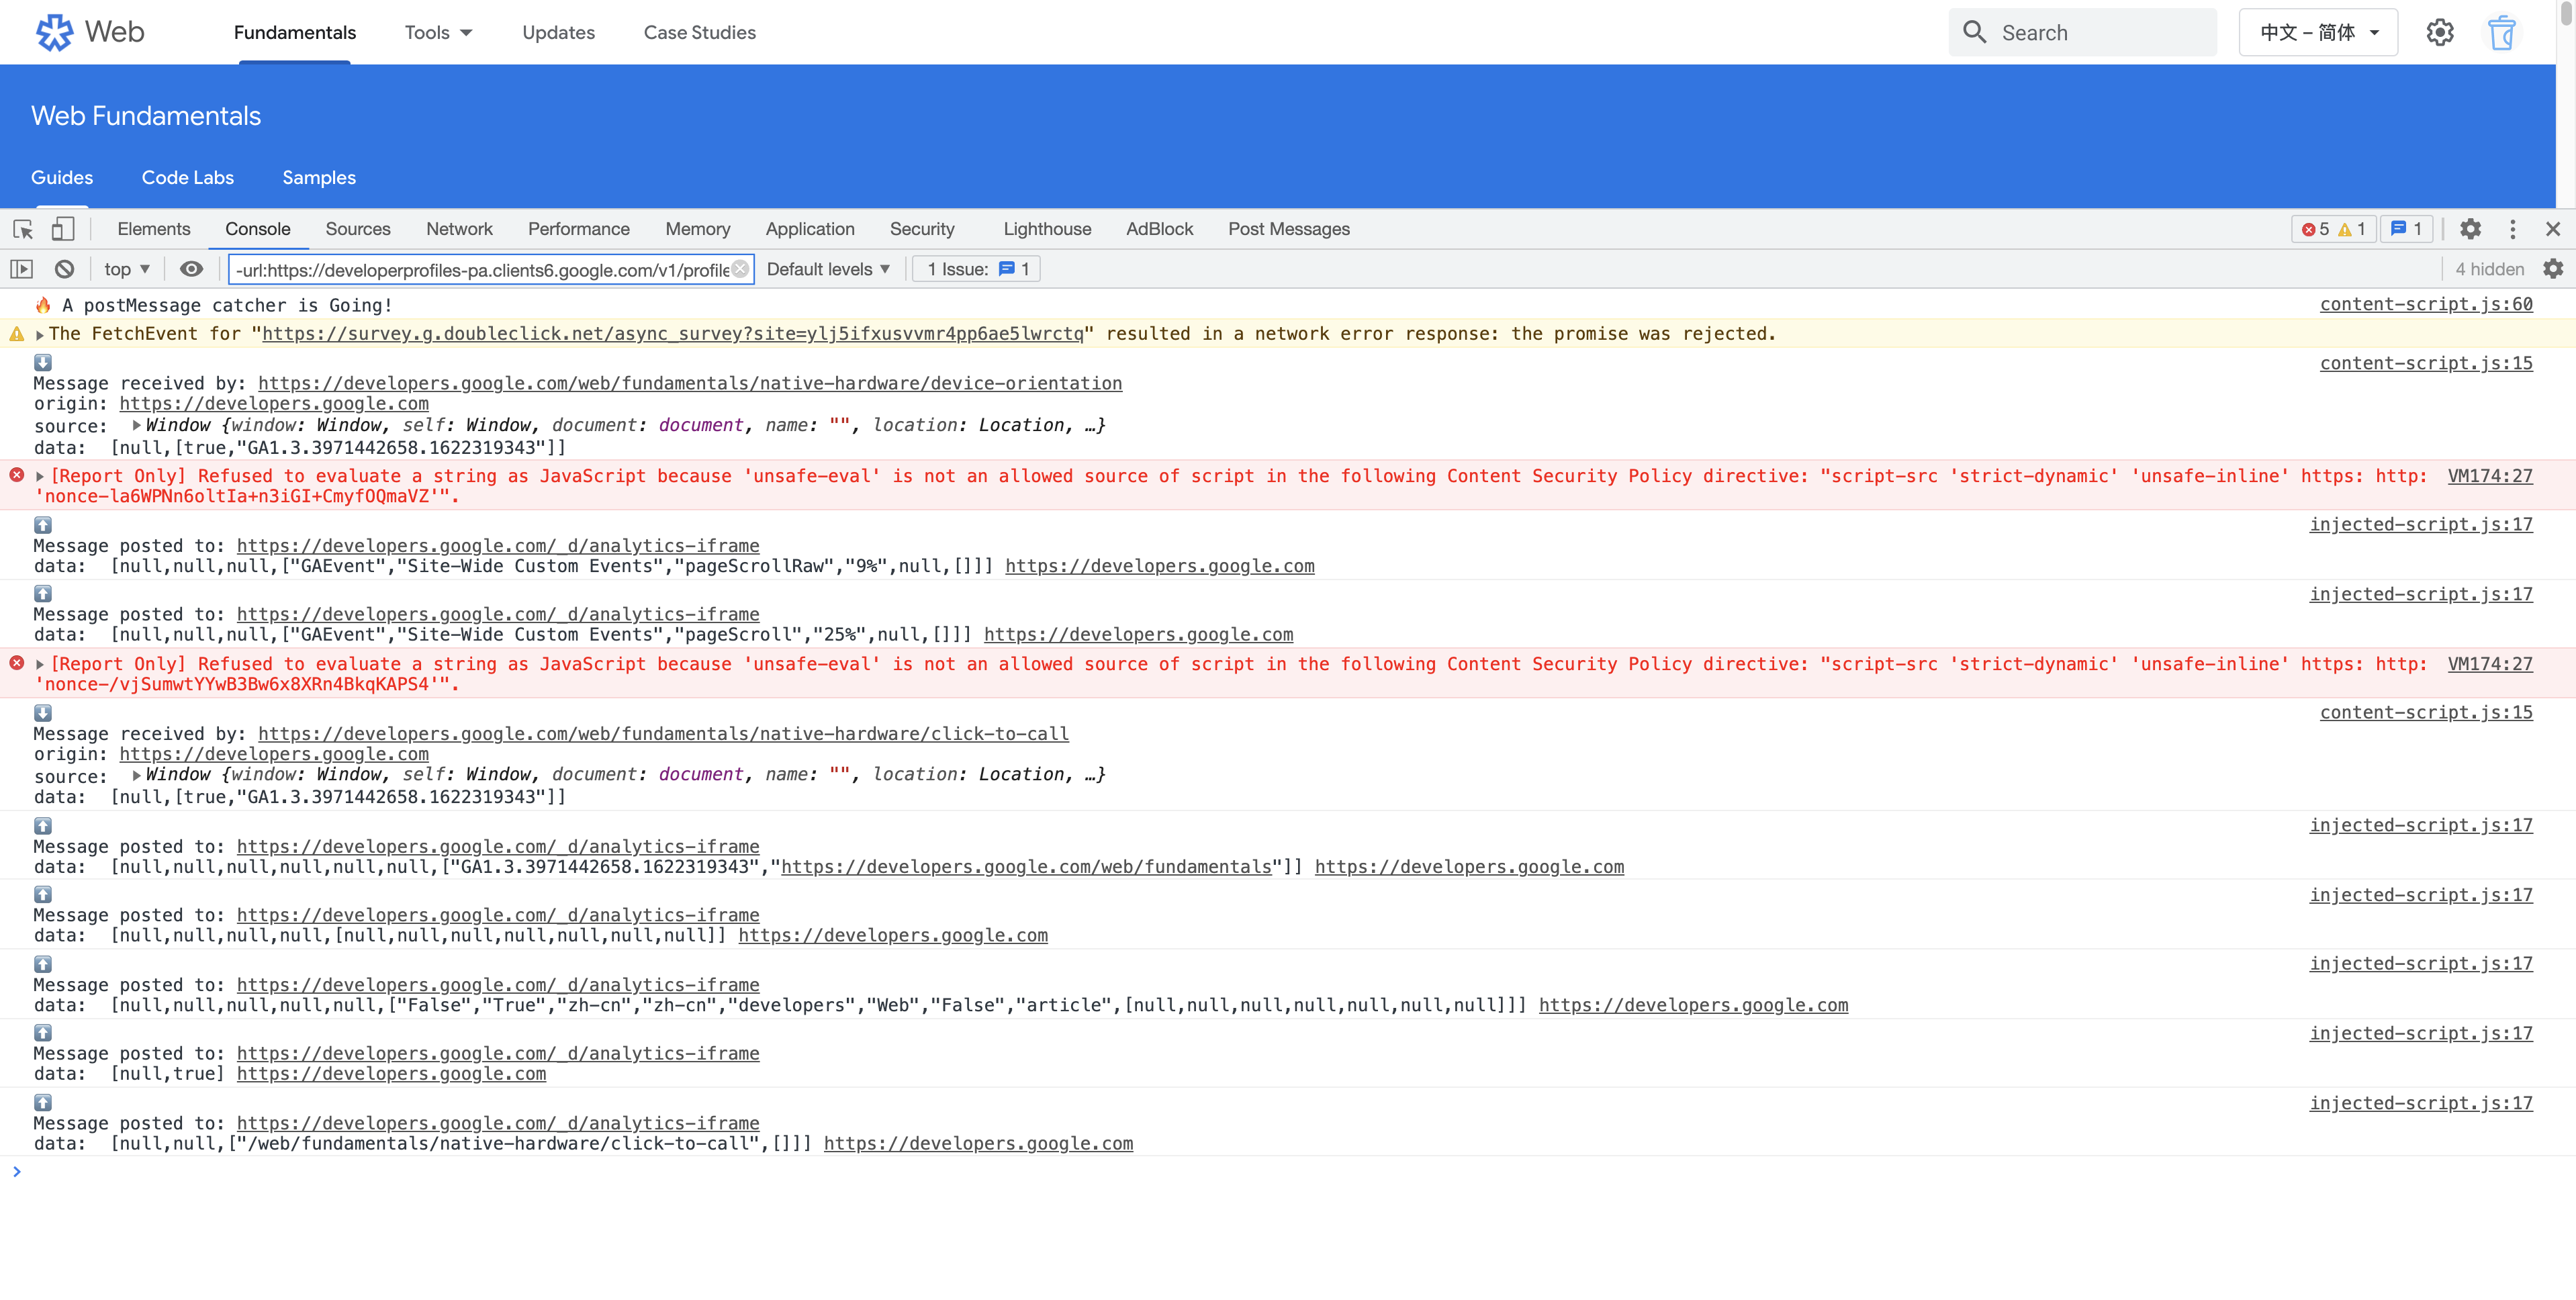Open the top context dropdown
Screen dimensions: 2576x1300
[126, 269]
